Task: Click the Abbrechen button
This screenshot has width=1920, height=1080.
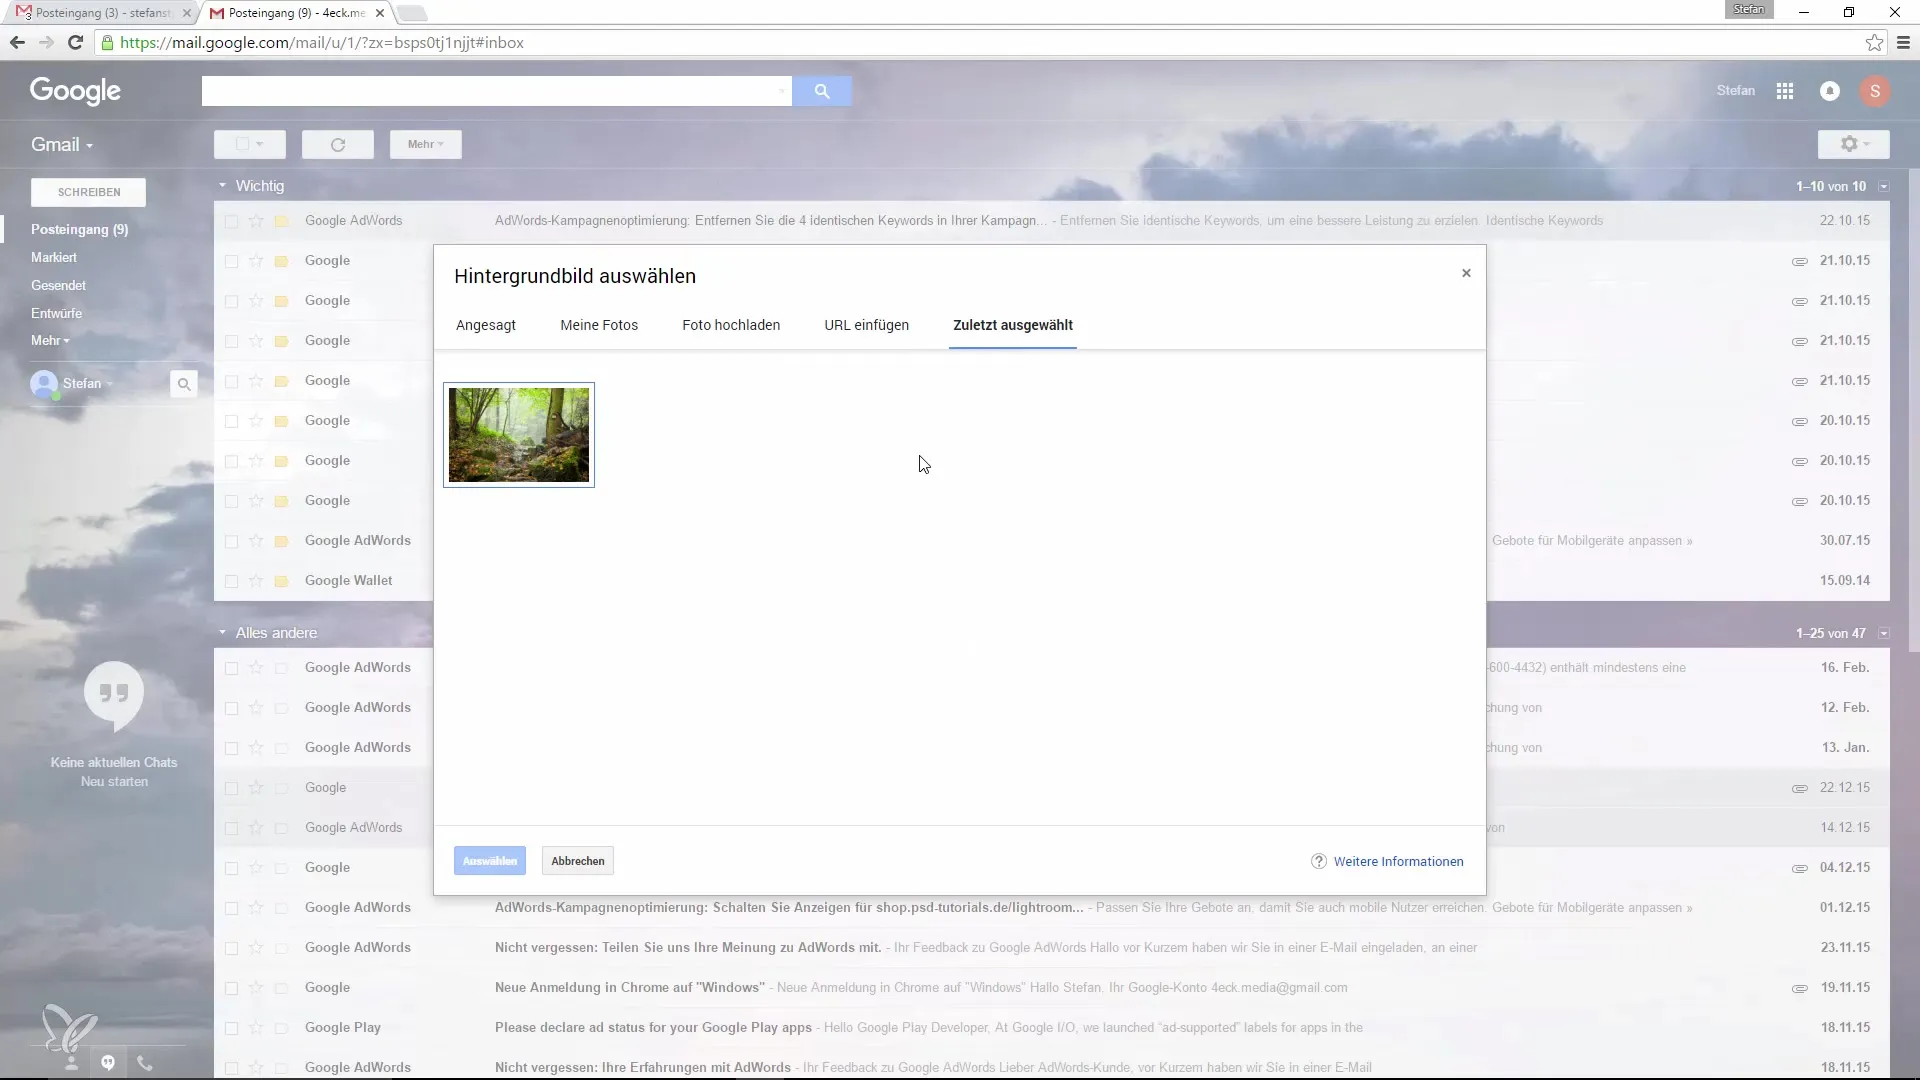Action: point(578,861)
